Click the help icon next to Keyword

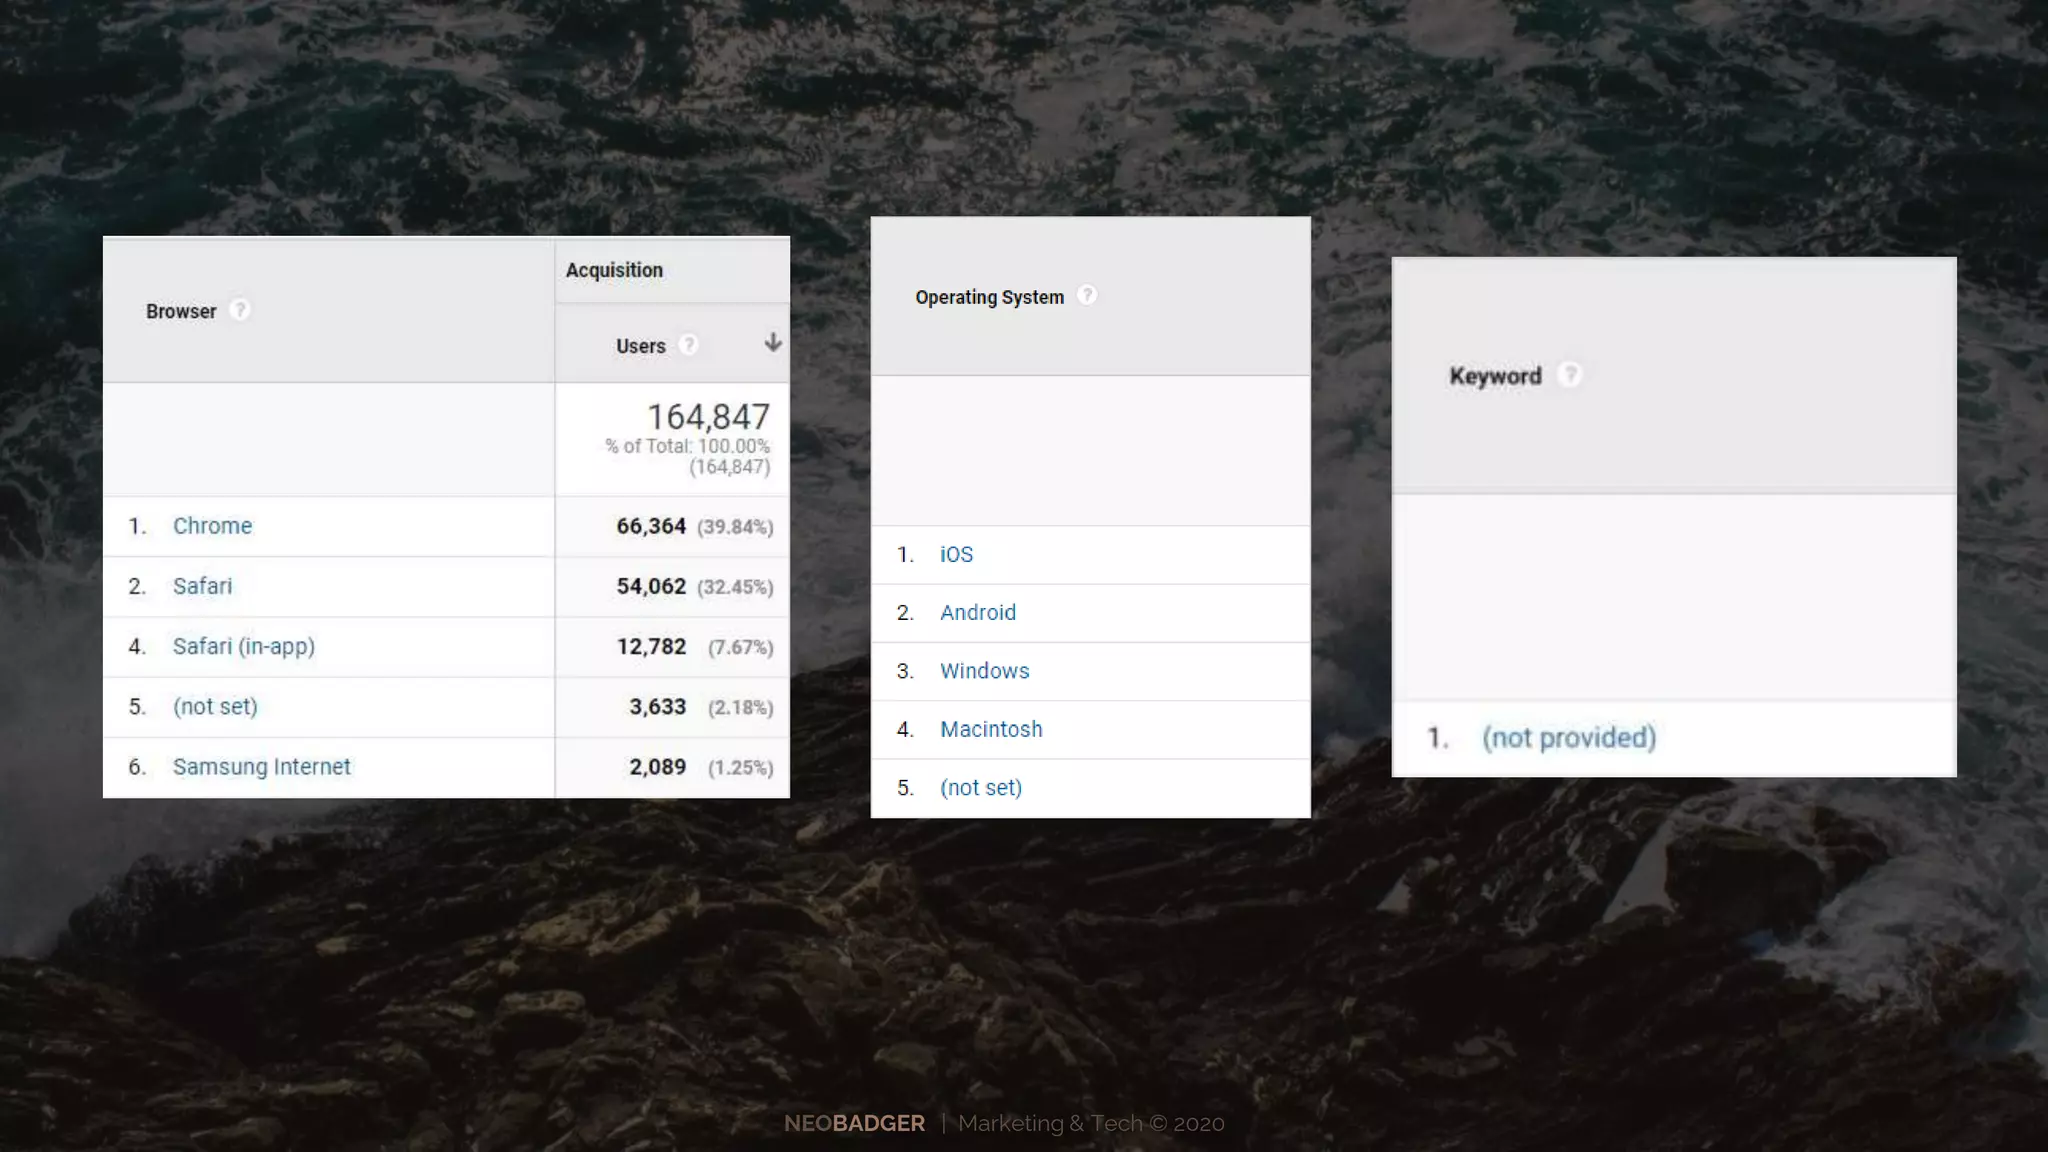pos(1570,375)
